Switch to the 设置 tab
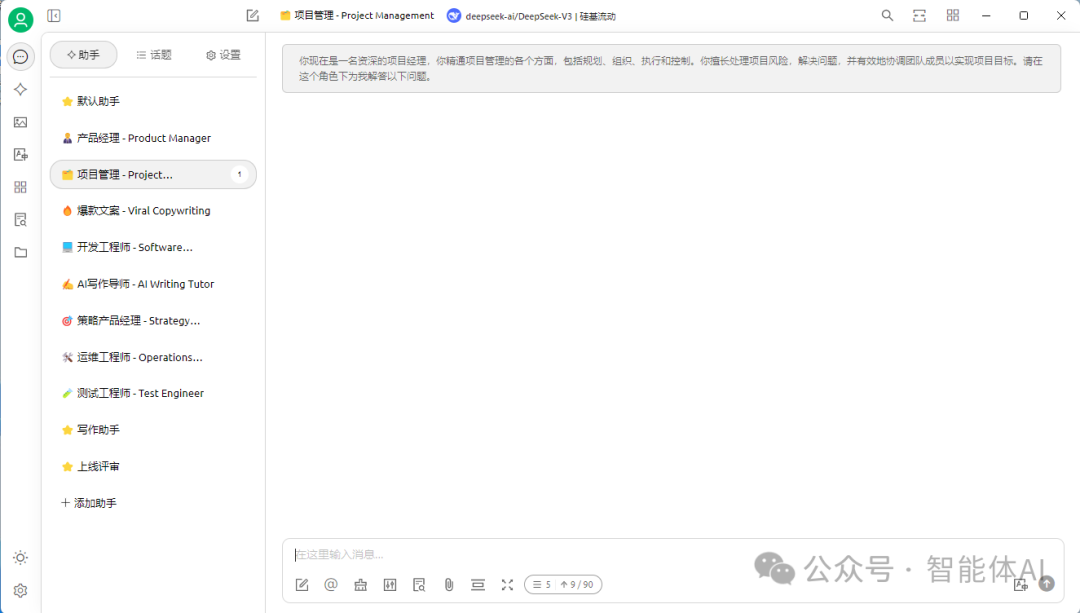 click(223, 55)
